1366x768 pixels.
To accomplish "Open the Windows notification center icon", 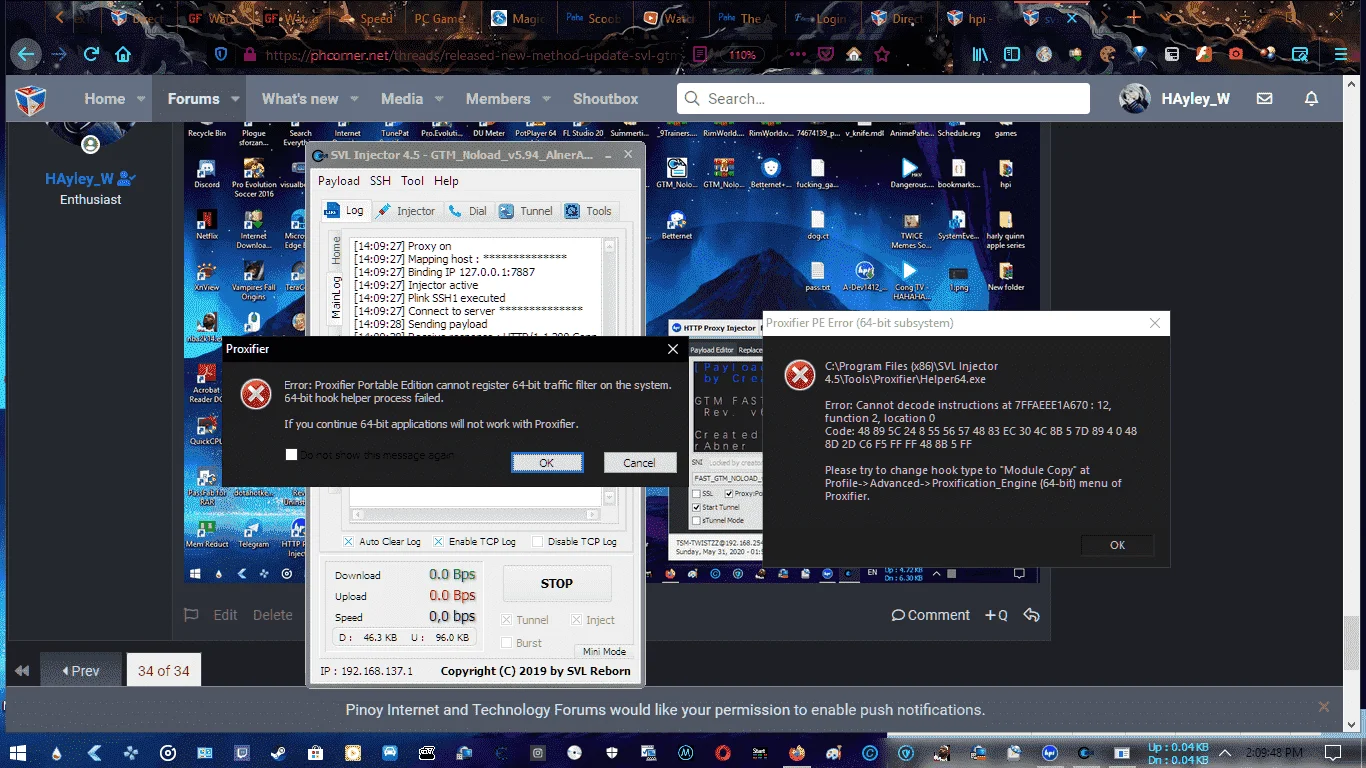I will [1332, 752].
